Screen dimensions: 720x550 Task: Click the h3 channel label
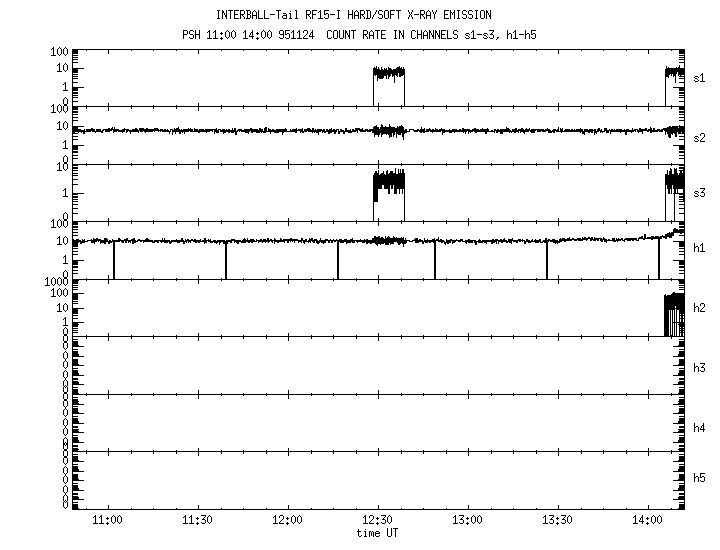pos(700,368)
